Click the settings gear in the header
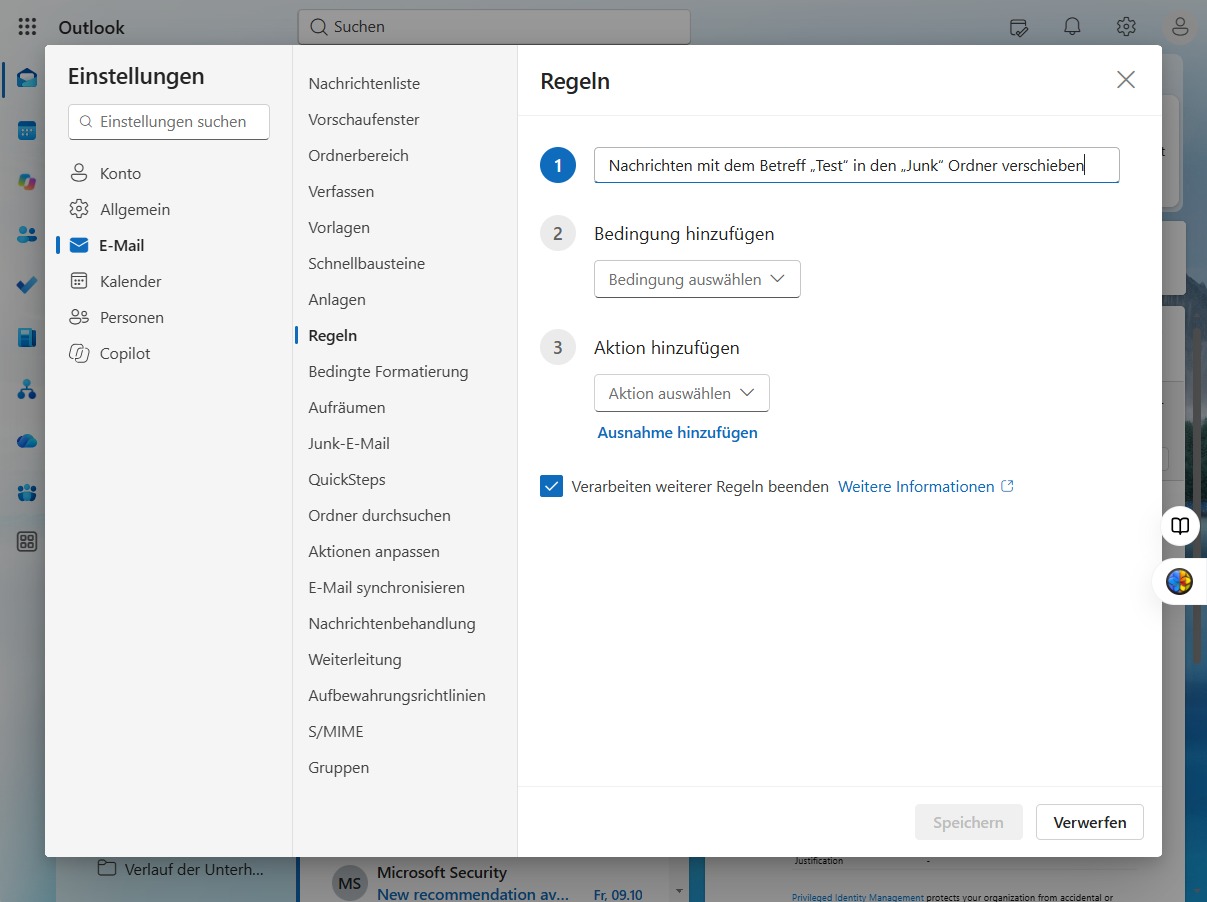 point(1126,27)
